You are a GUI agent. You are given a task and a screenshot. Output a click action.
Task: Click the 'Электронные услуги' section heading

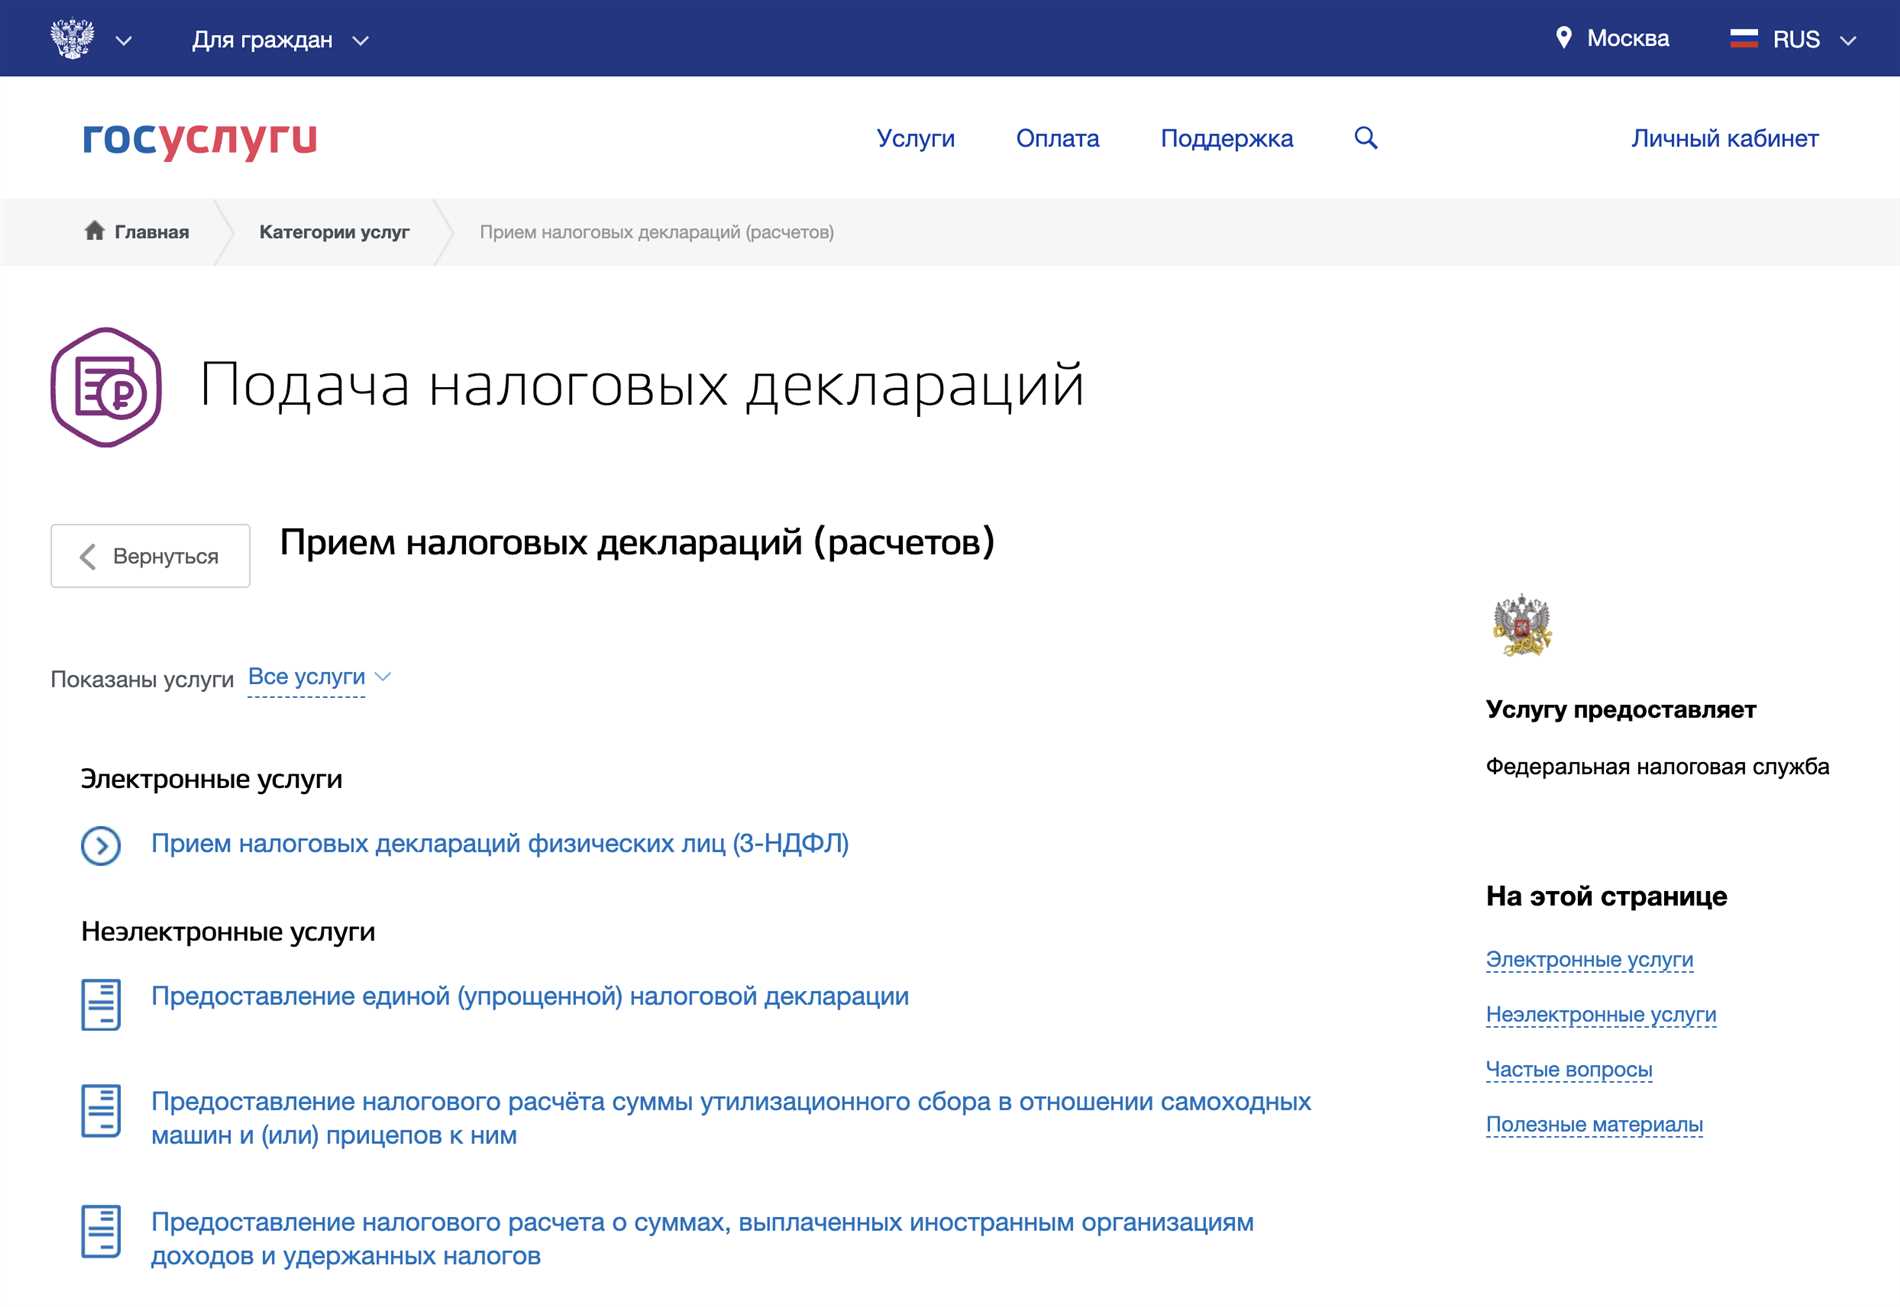(x=211, y=779)
